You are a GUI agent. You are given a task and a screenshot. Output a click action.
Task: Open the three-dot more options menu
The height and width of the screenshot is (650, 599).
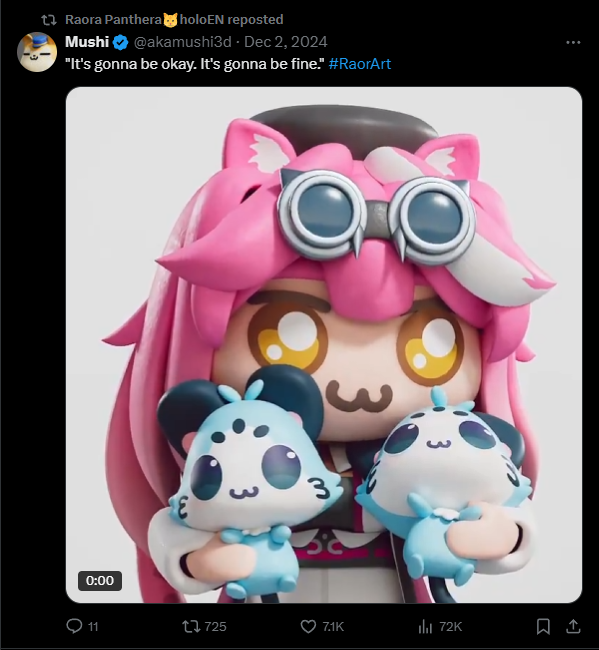[573, 42]
